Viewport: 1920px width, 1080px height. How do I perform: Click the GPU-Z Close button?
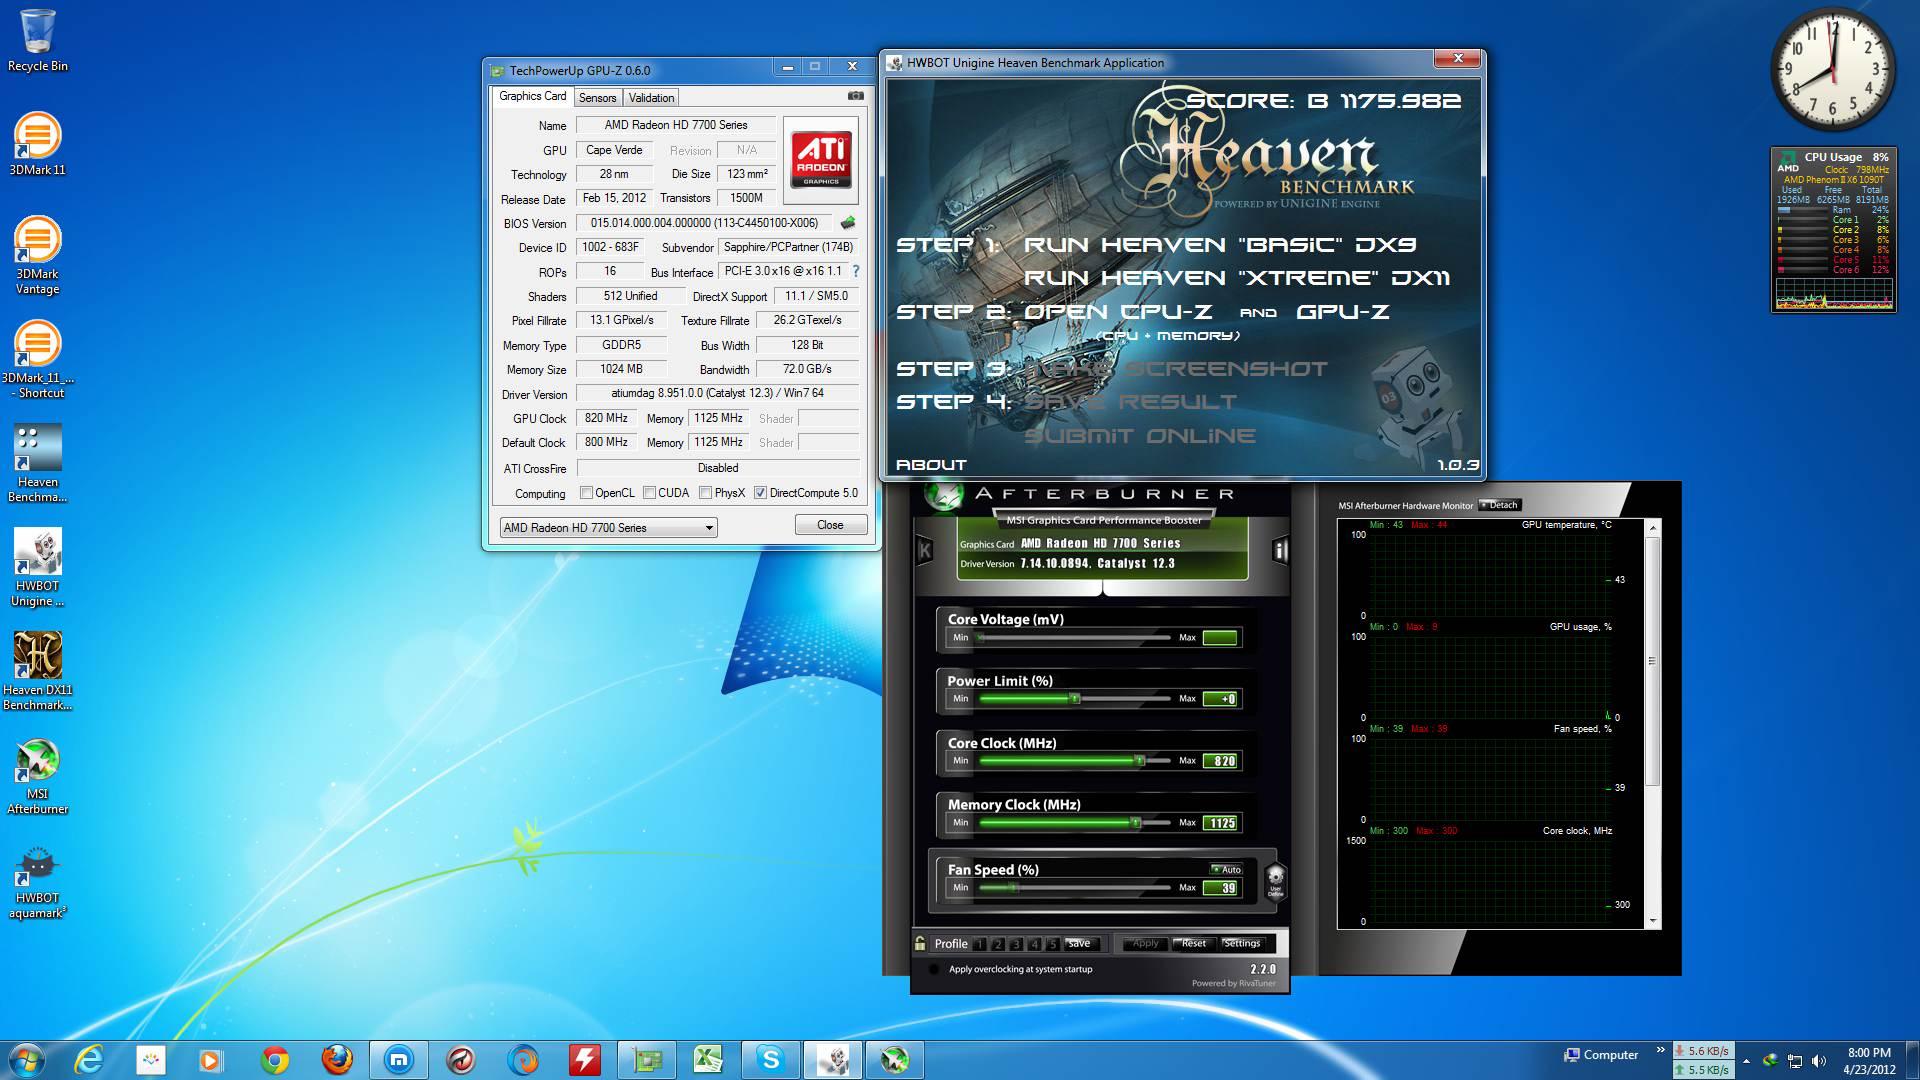coord(830,525)
